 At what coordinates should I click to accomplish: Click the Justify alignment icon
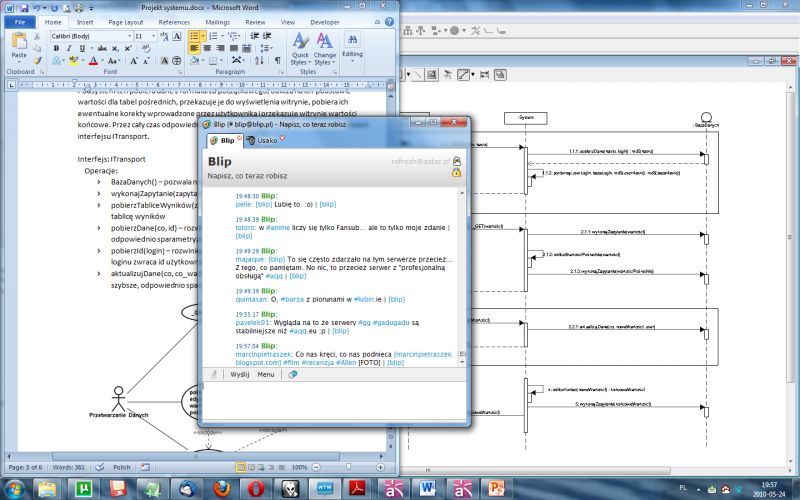234,48
